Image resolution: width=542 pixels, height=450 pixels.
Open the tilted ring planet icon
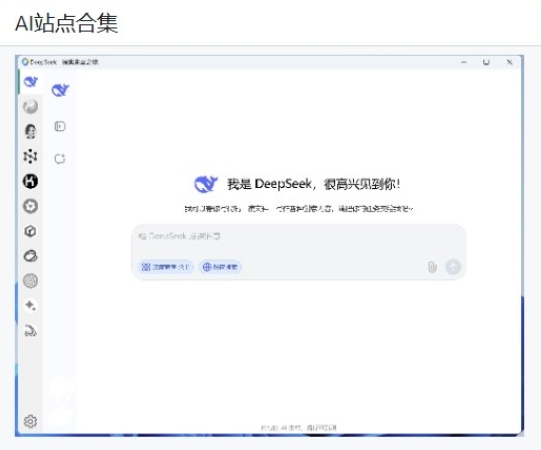point(30,256)
